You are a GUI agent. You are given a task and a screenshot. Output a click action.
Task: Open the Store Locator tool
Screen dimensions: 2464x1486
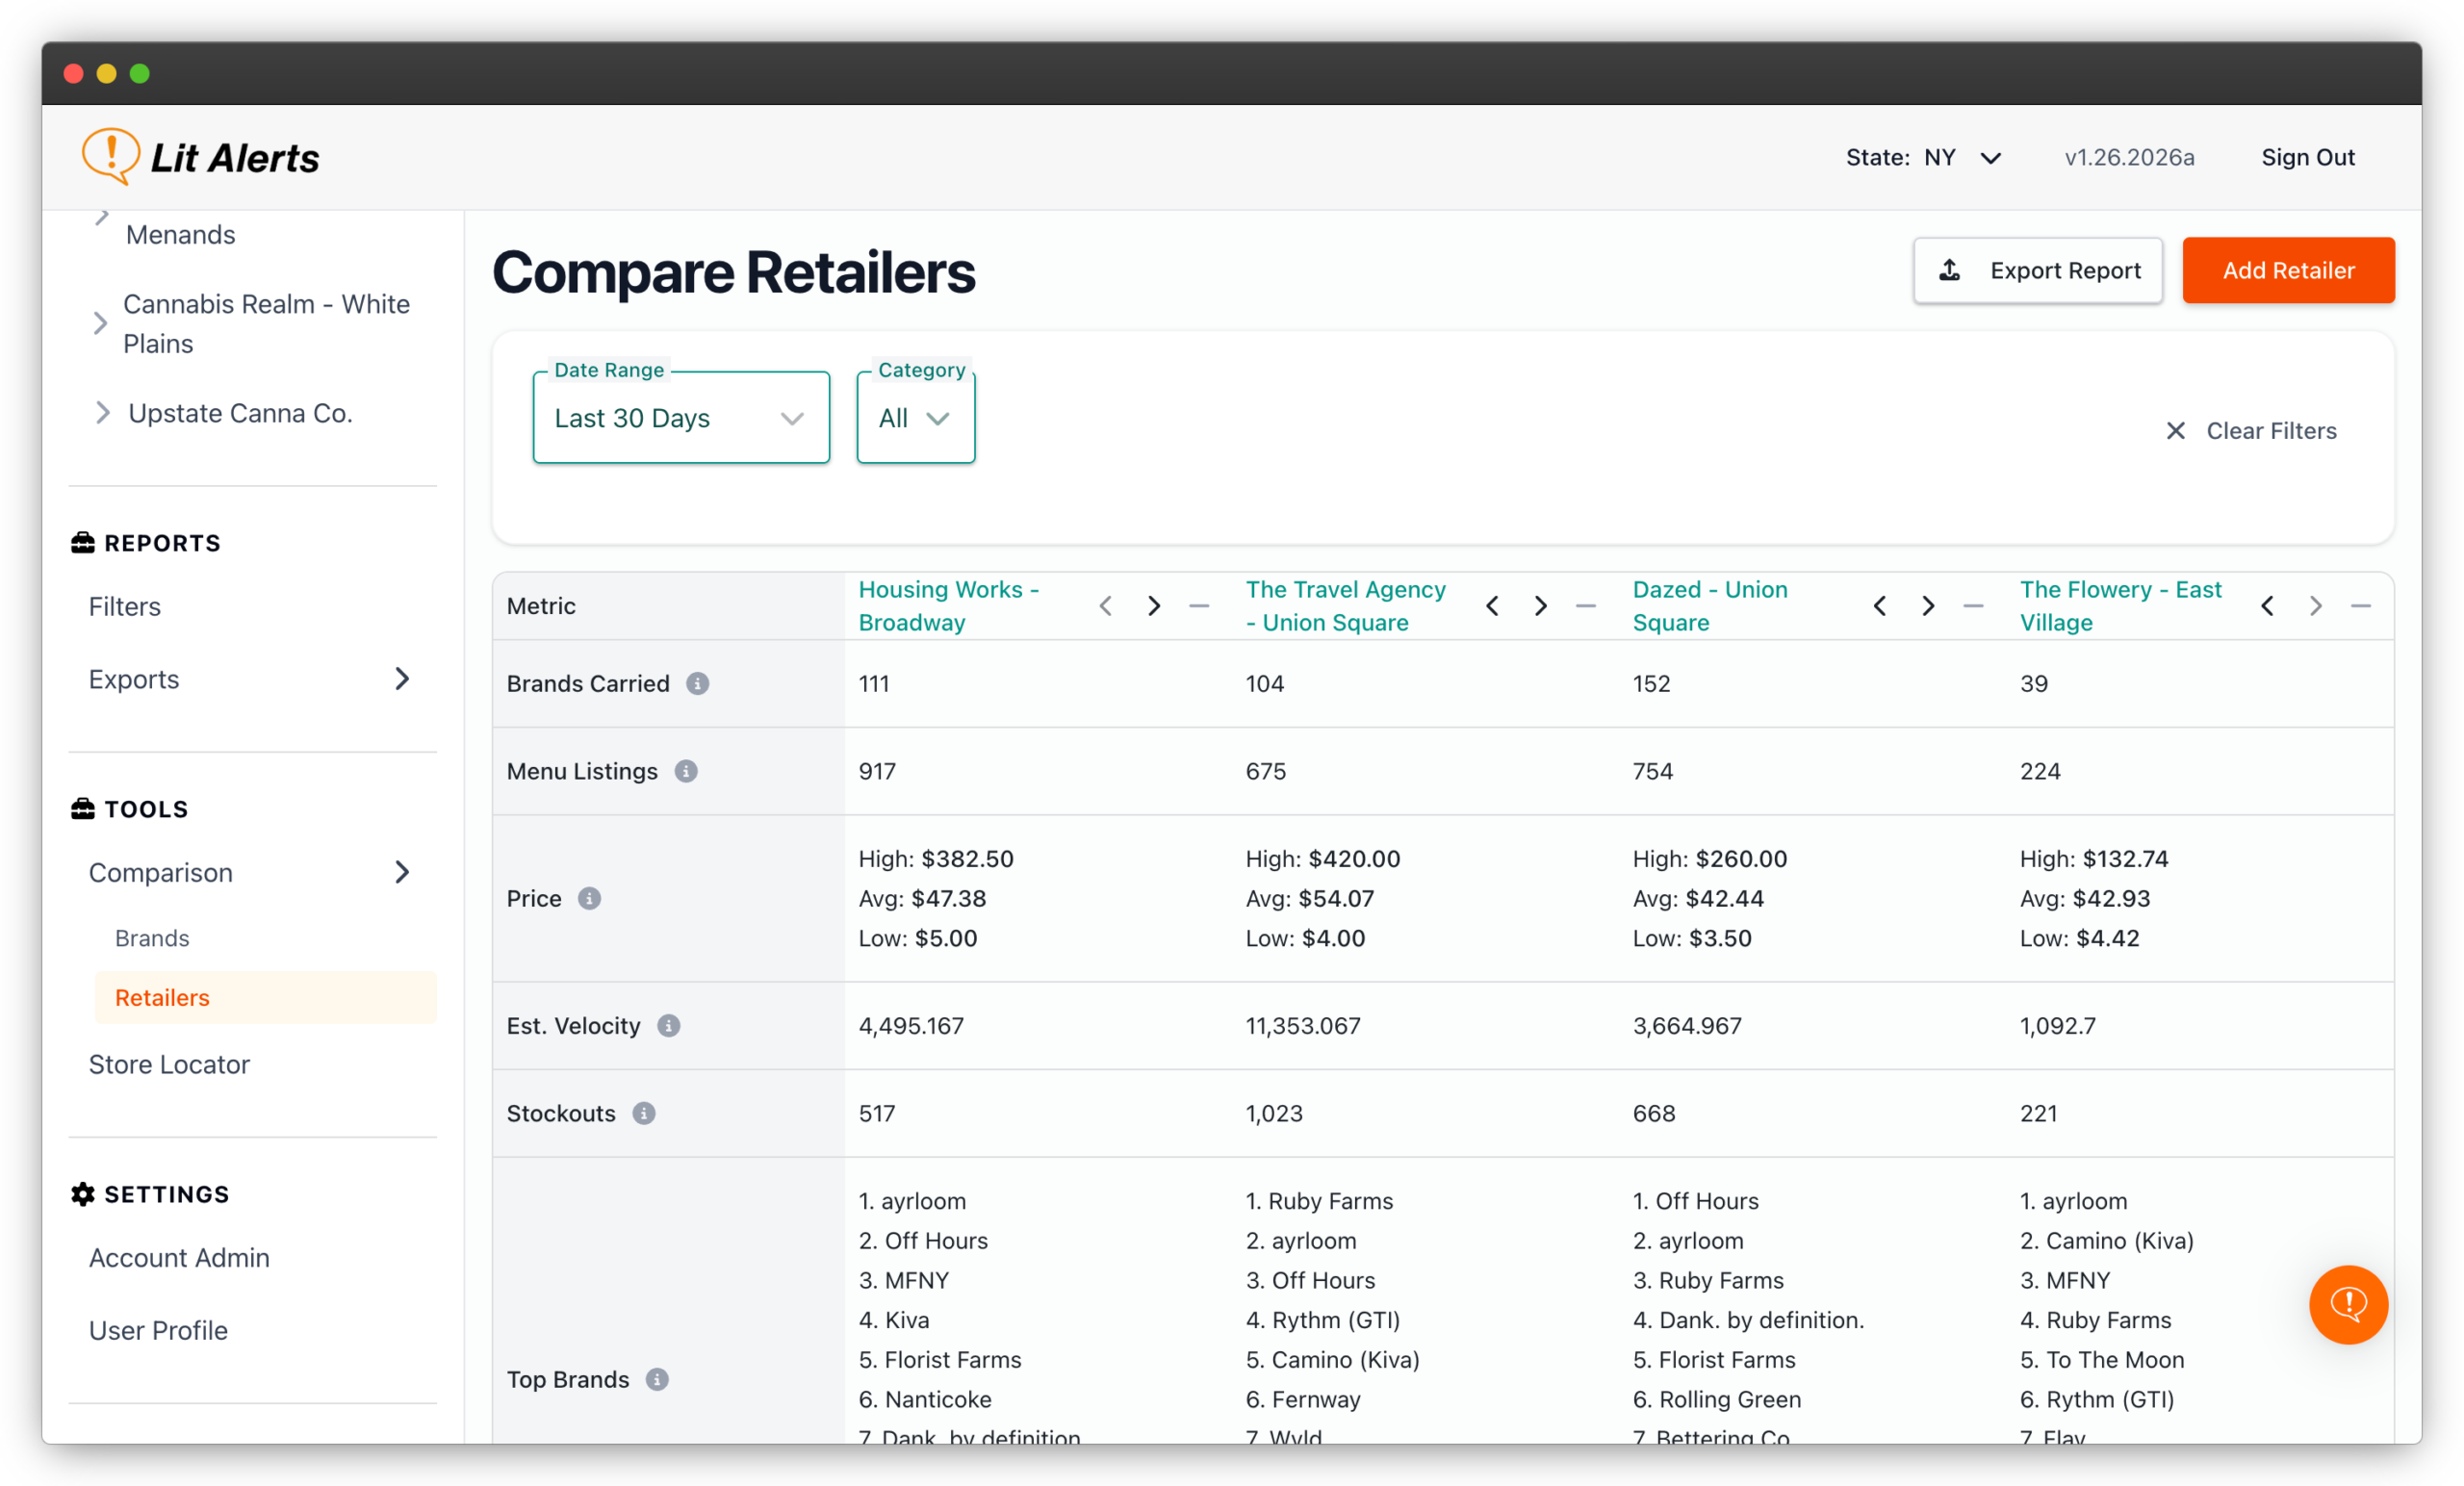169,1064
